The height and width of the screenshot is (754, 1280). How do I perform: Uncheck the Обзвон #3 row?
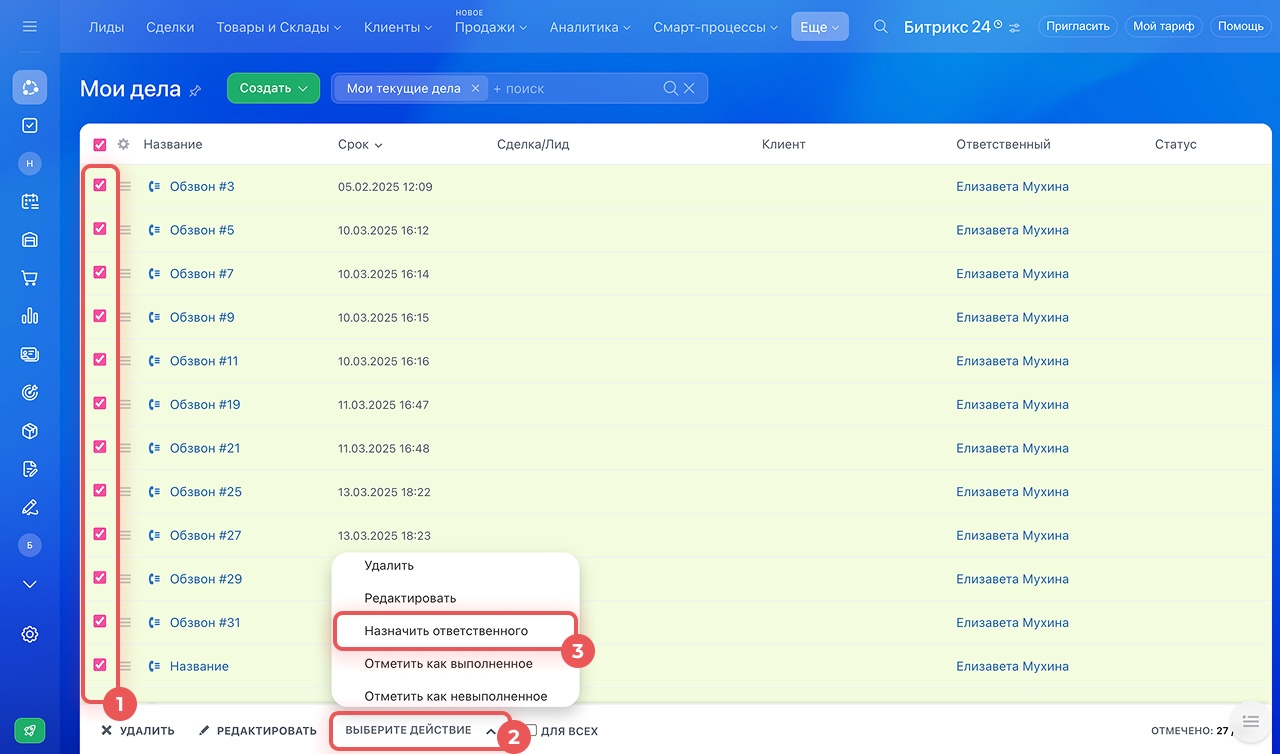tap(100, 185)
